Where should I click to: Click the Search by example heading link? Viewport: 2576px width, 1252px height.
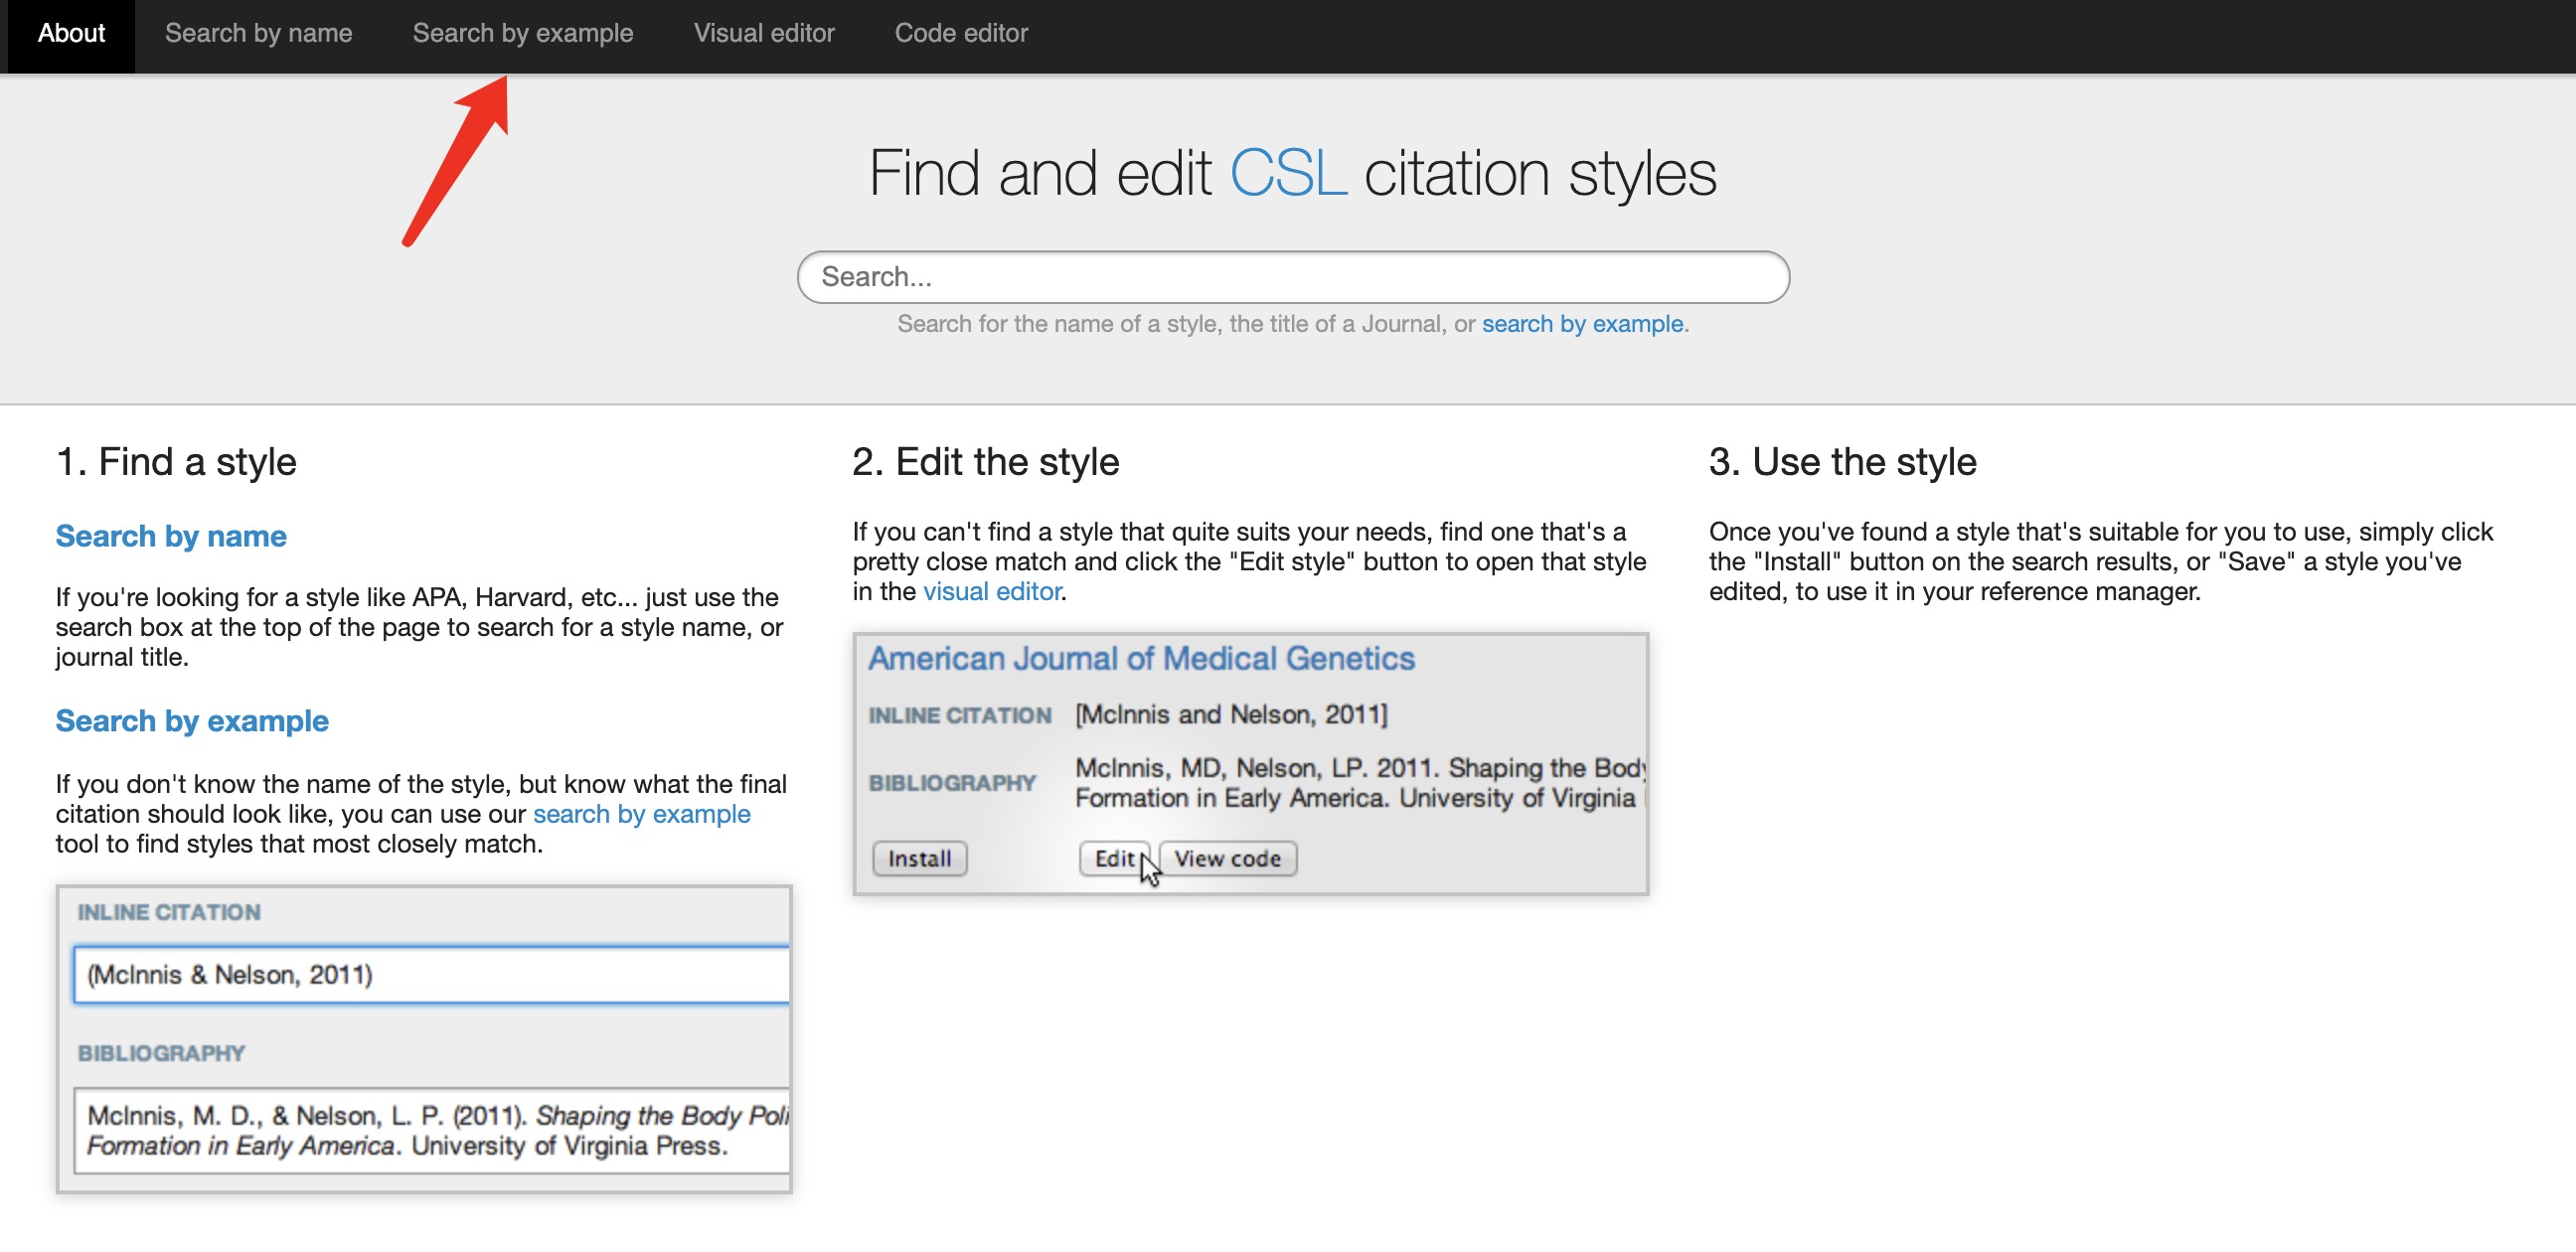(191, 721)
